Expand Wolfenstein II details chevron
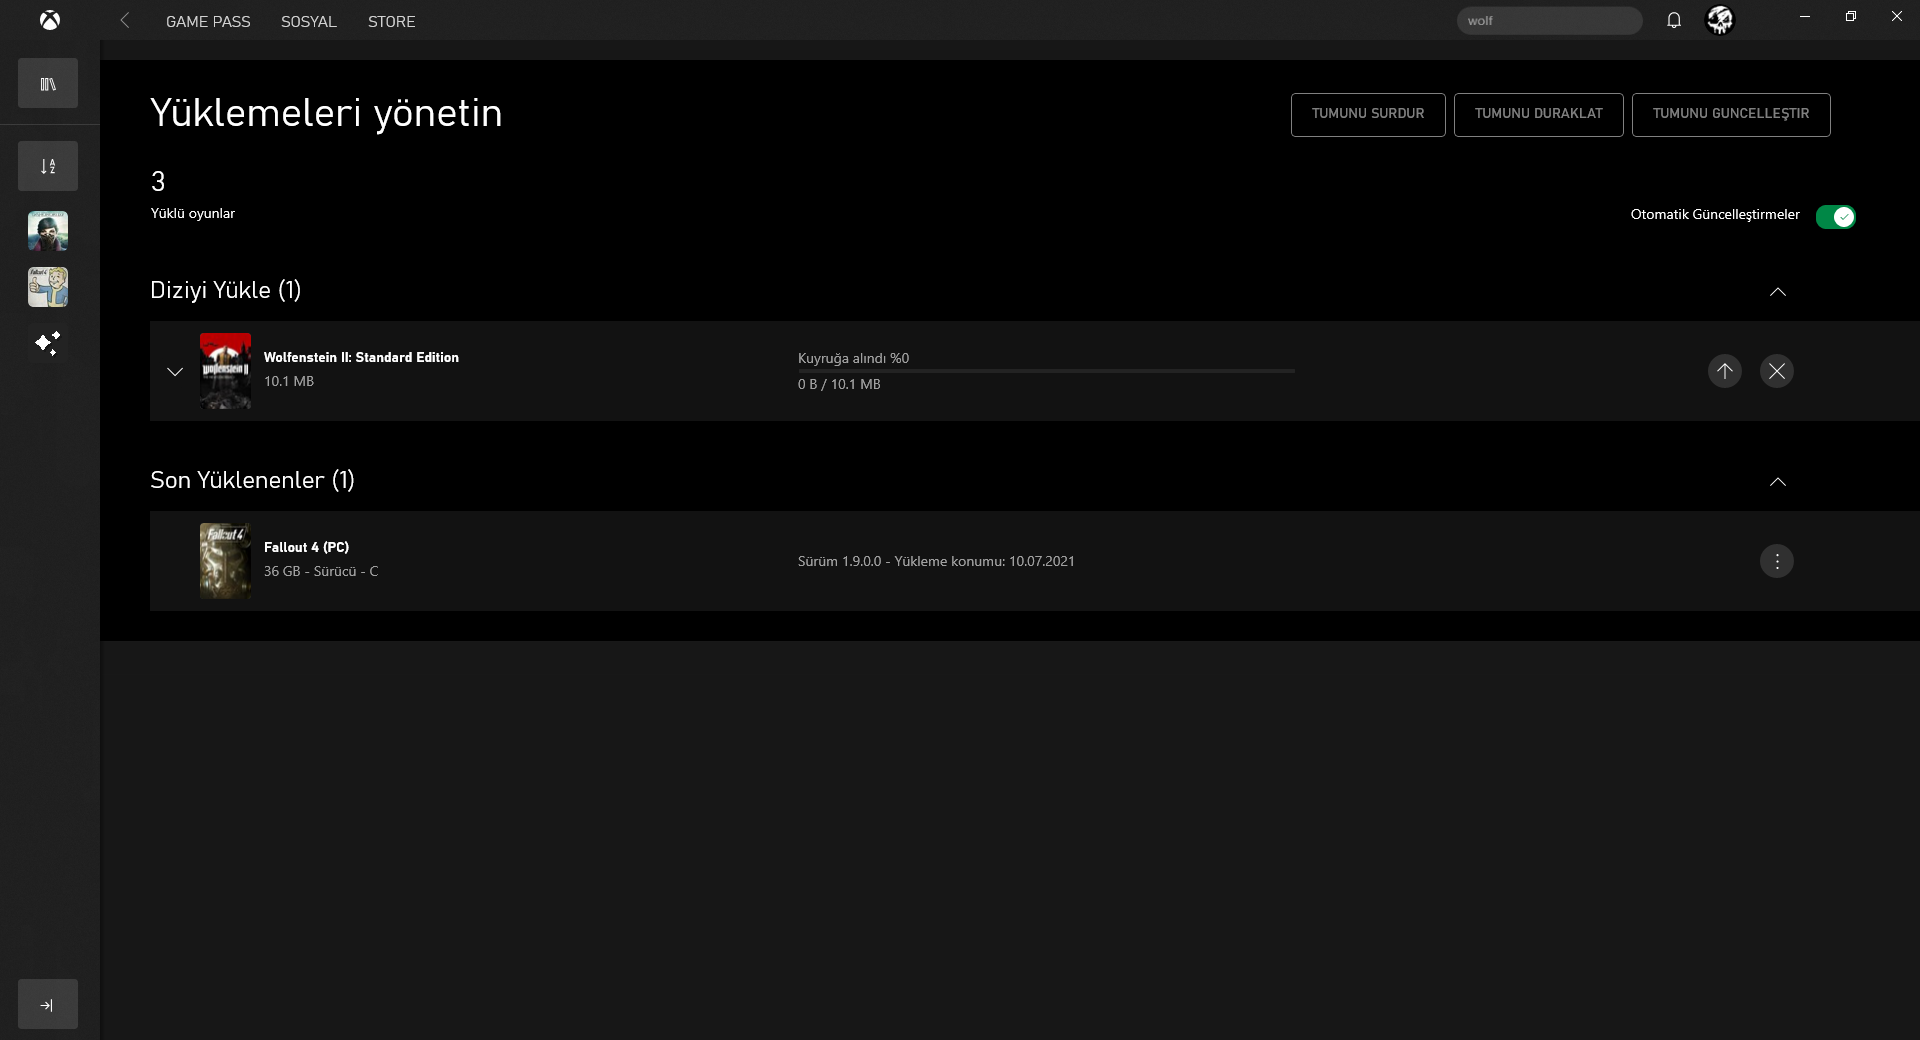1920x1040 pixels. [175, 371]
